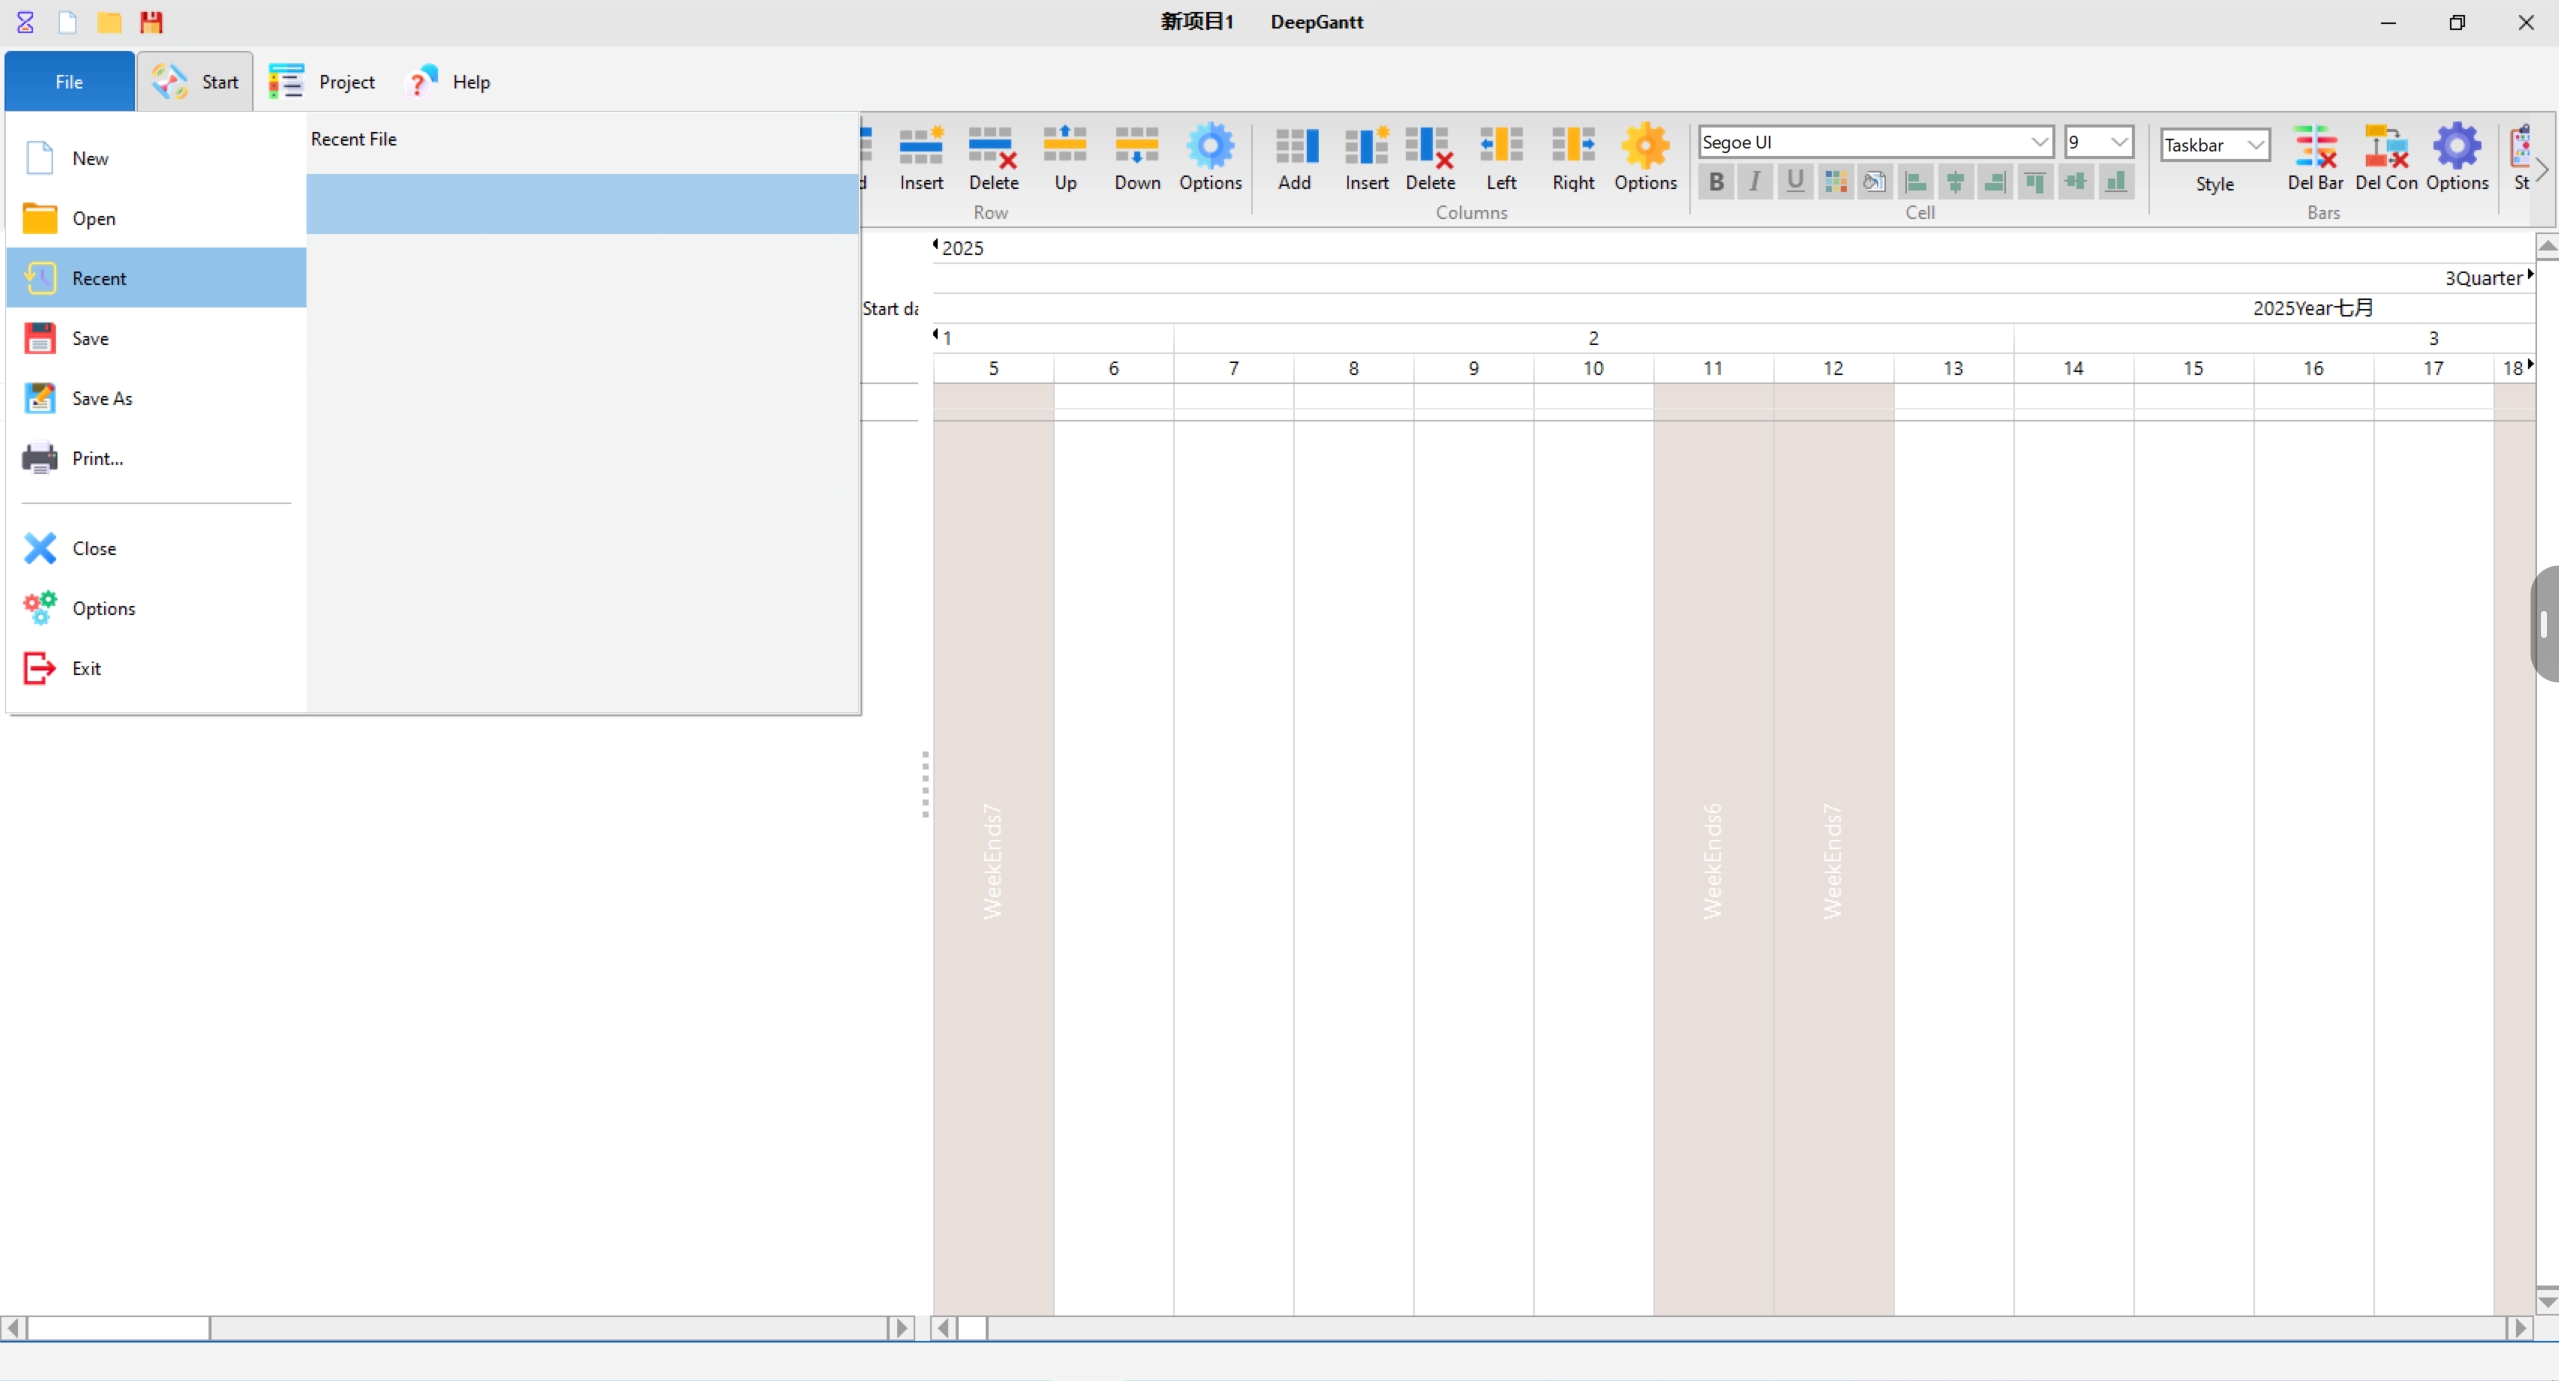Screen dimensions: 2559x1381
Task: Choose Save As in the File menu
Action: (156, 398)
